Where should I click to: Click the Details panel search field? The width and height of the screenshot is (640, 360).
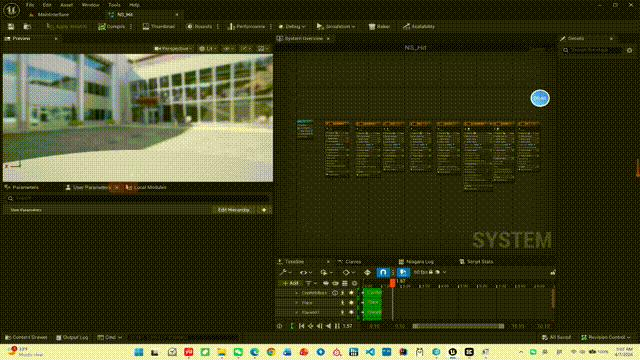591,50
